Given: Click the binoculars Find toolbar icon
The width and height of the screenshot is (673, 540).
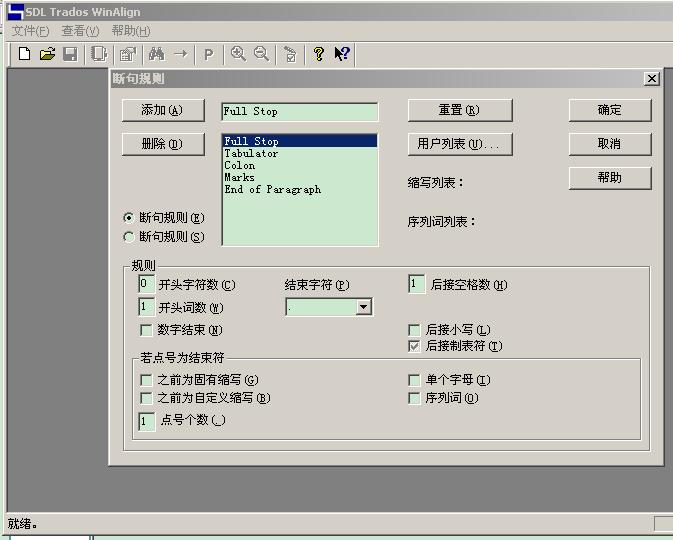Looking at the screenshot, I should [156, 54].
